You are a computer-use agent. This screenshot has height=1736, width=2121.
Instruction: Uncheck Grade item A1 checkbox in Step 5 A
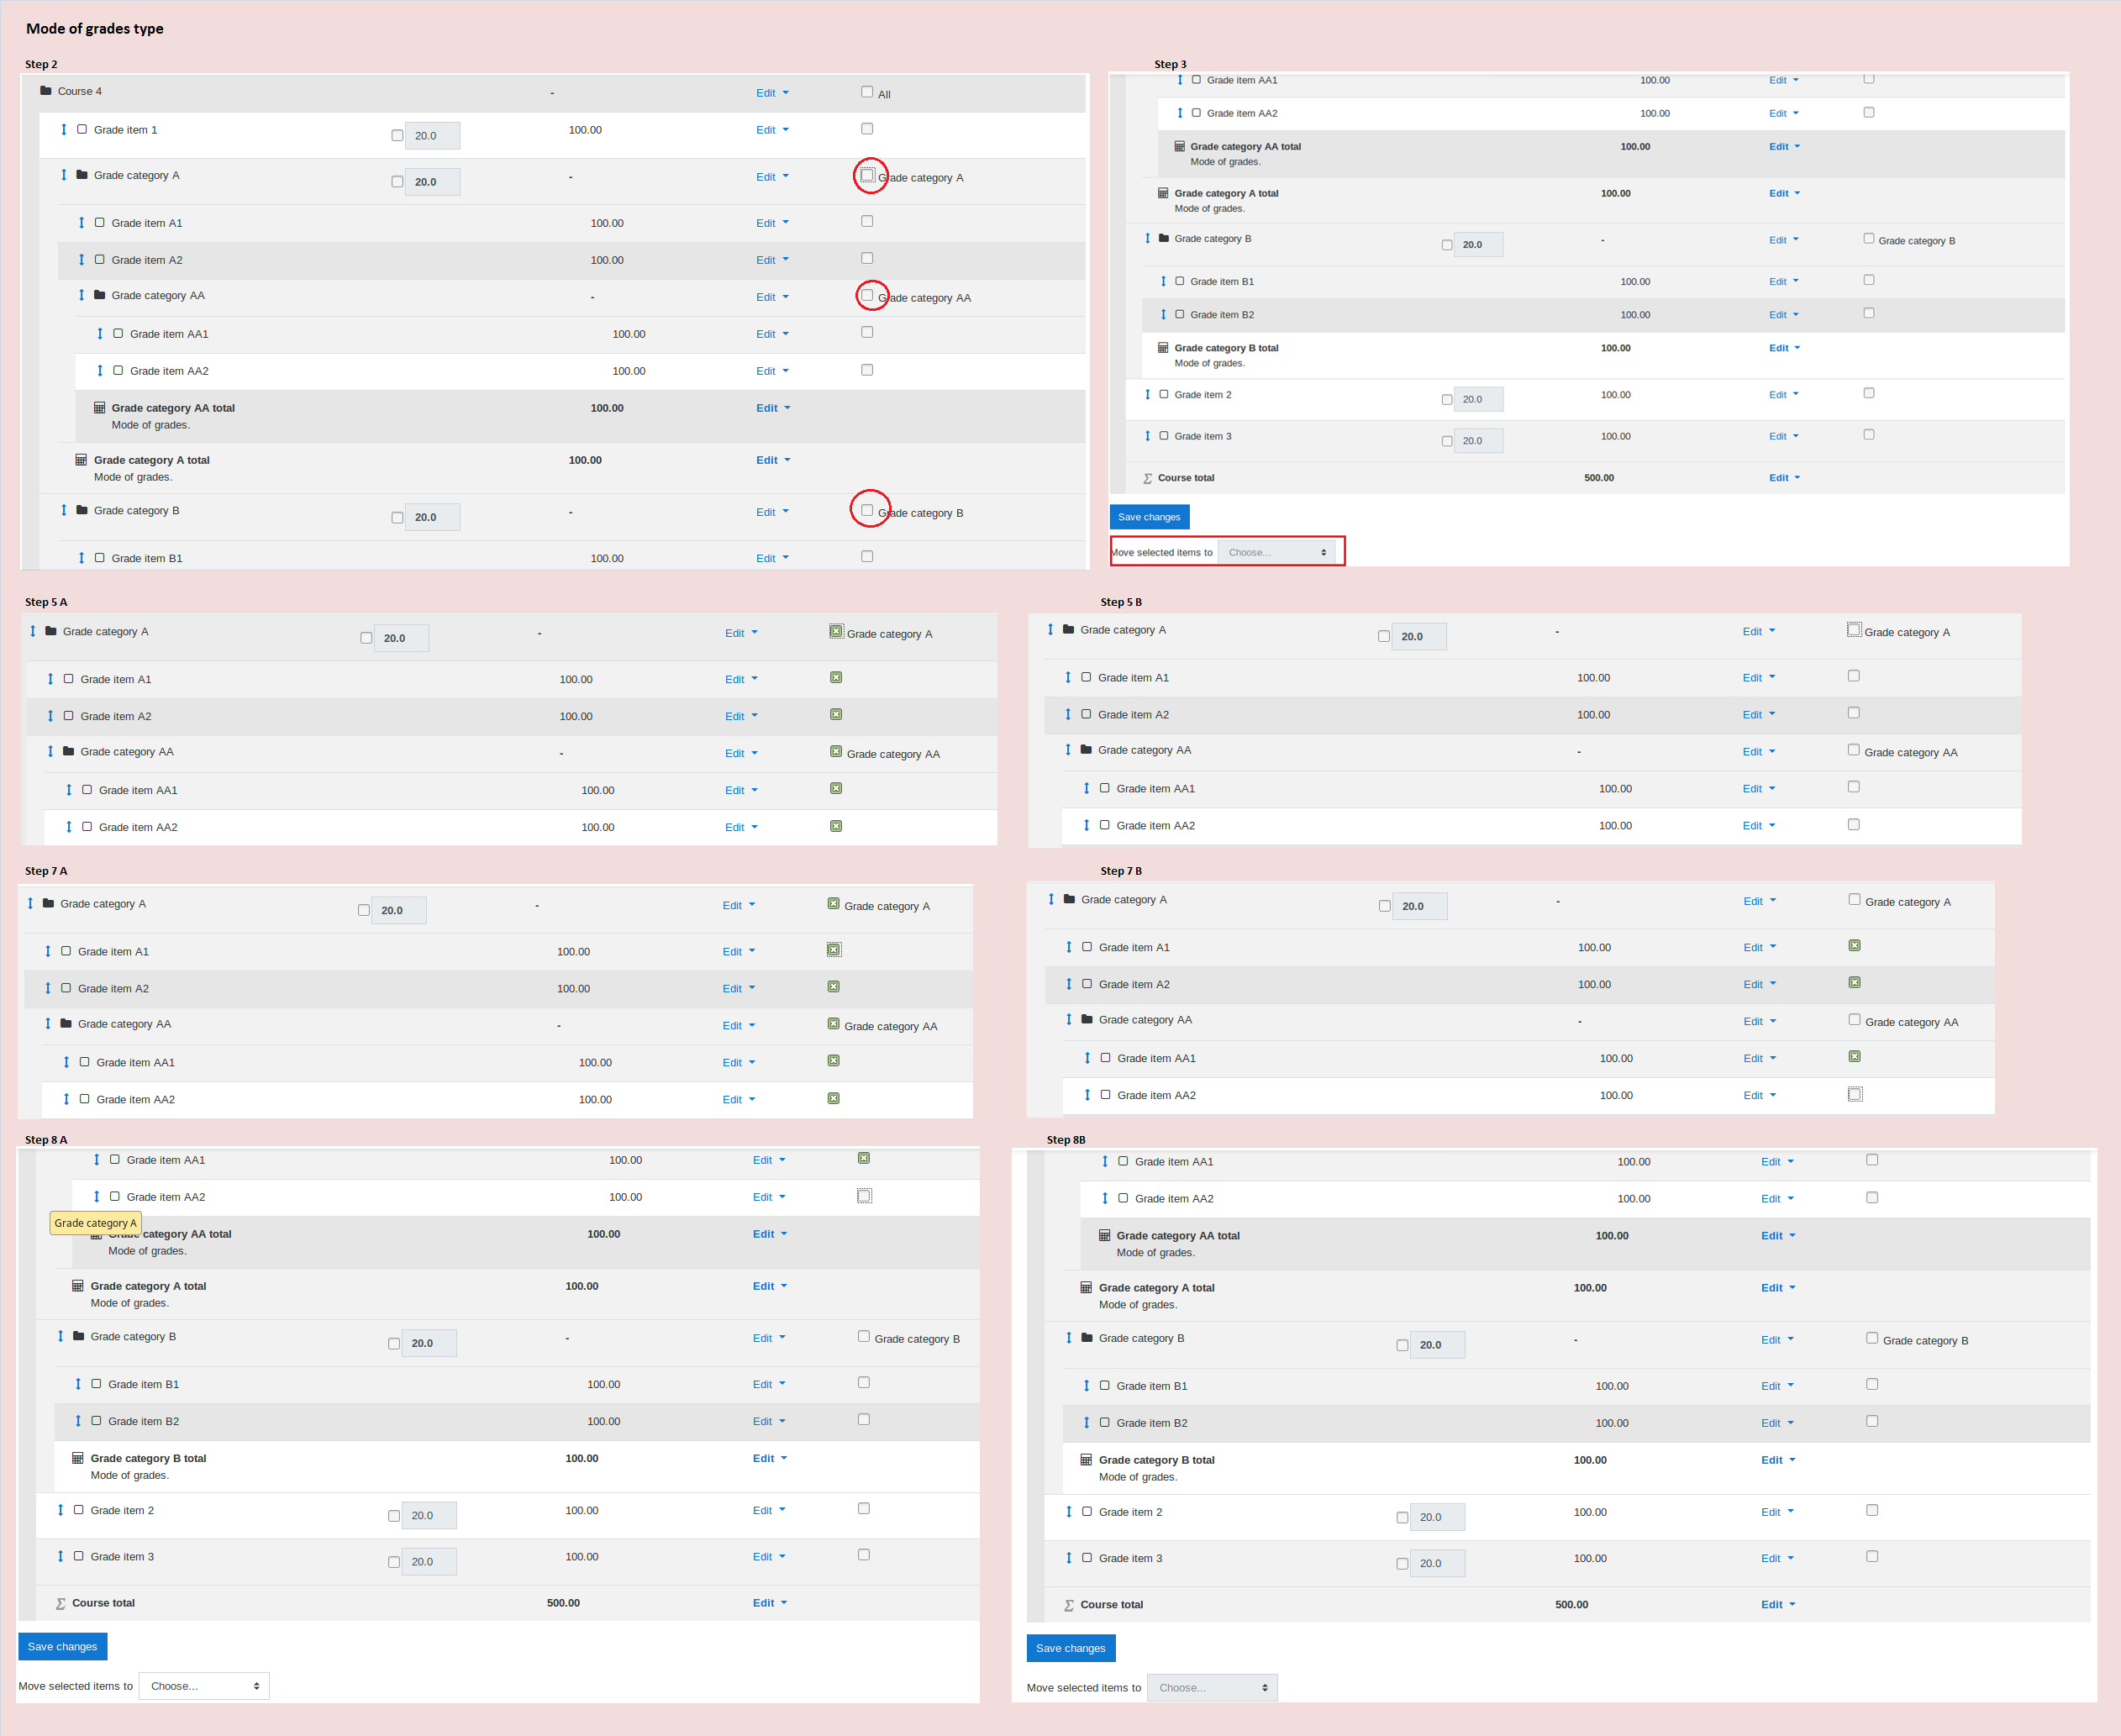(836, 678)
